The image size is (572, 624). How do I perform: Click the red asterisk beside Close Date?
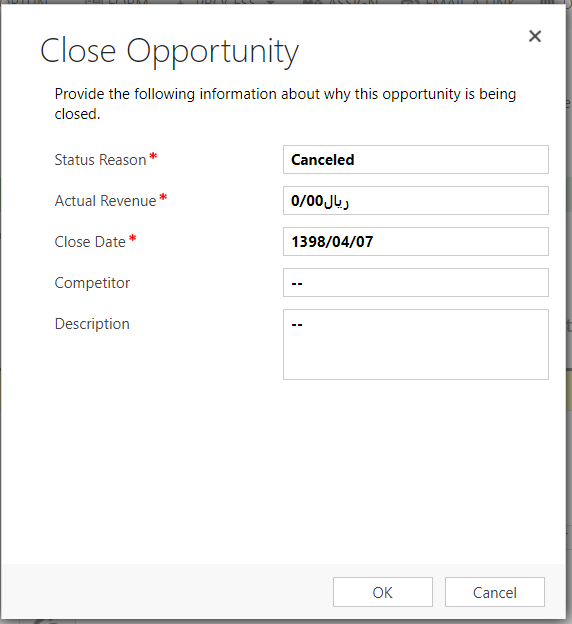click(133, 238)
